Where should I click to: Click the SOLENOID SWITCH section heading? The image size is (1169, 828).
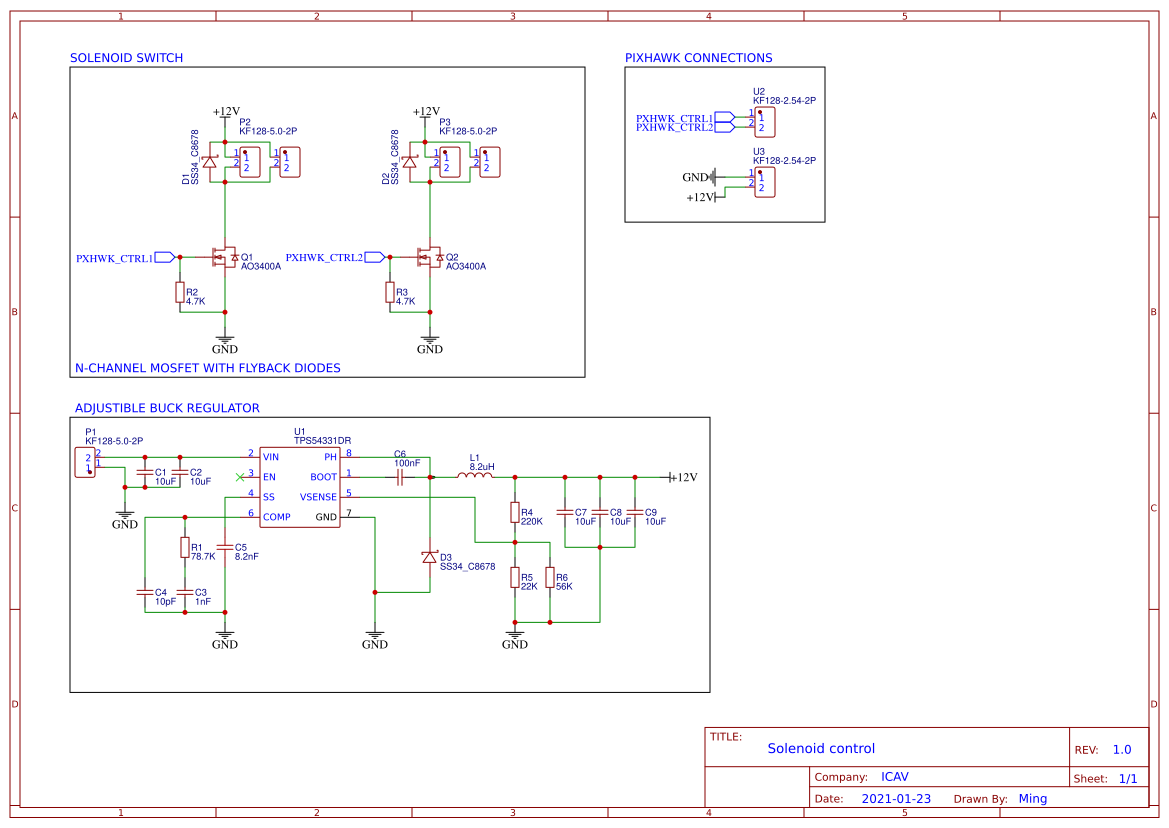point(125,58)
